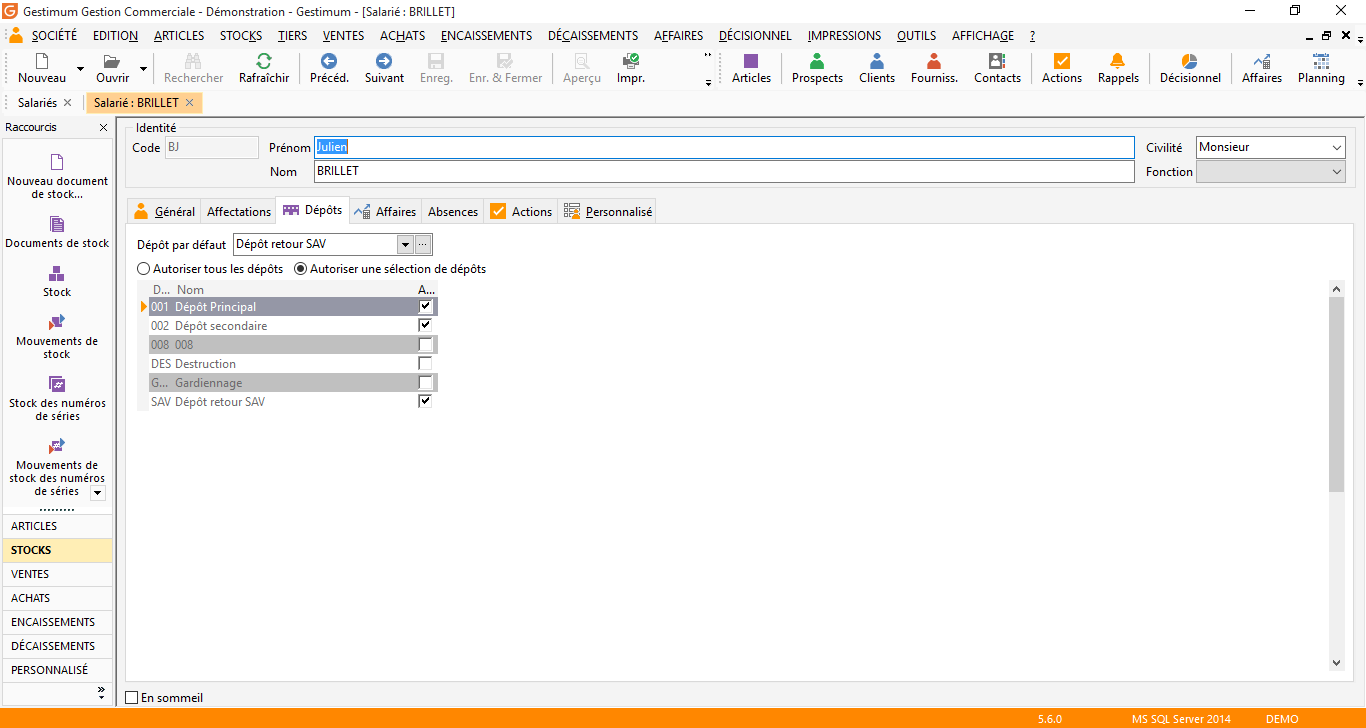This screenshot has height=728, width=1366.
Task: Select PERSONNALISÉ sidebar category
Action: [57, 670]
